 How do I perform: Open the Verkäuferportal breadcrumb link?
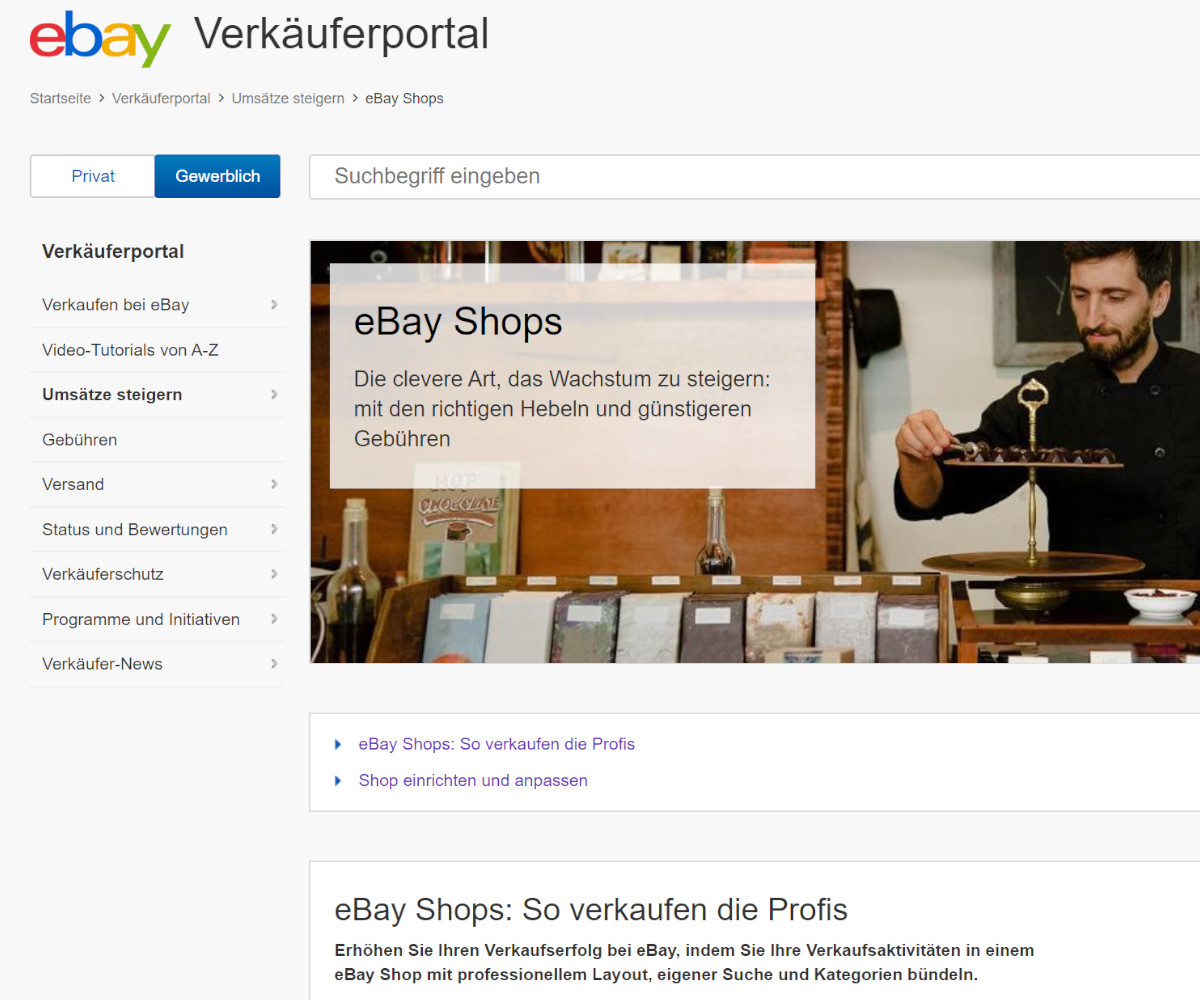pyautogui.click(x=161, y=98)
